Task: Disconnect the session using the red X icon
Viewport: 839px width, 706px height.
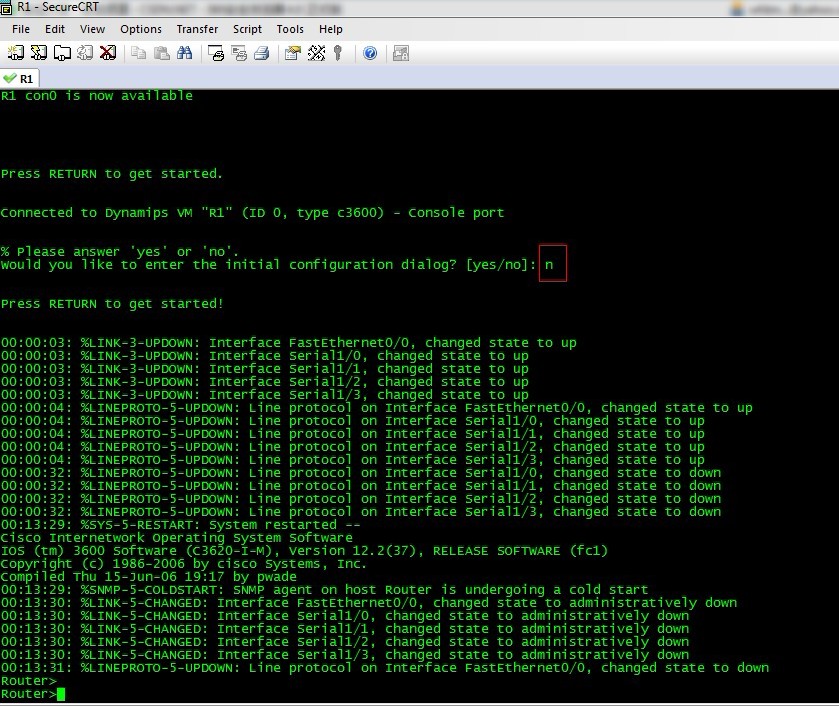Action: pyautogui.click(x=107, y=53)
